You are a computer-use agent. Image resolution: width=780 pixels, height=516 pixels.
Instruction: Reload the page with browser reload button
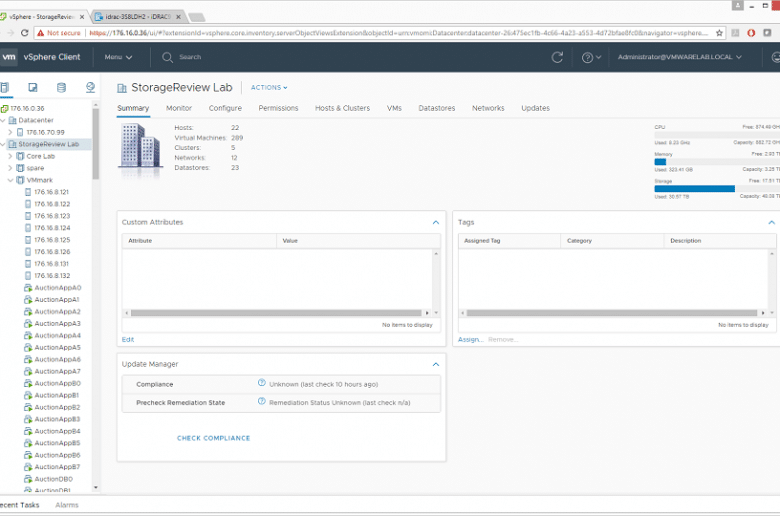pos(24,33)
